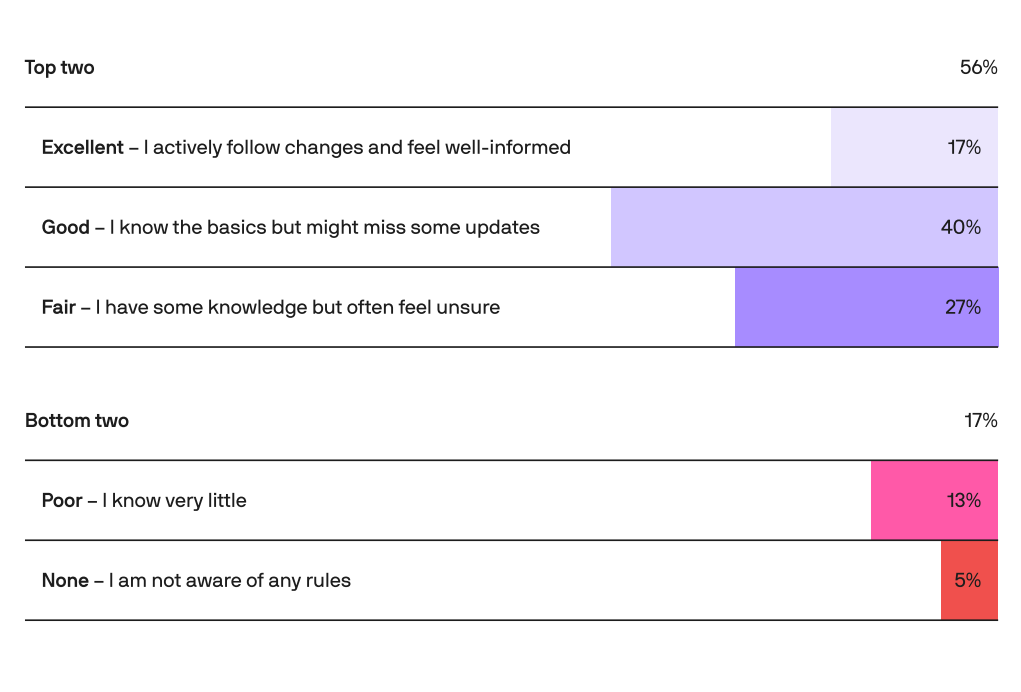Click the 27% value in Fair row
The height and width of the screenshot is (692, 1021).
point(963,308)
